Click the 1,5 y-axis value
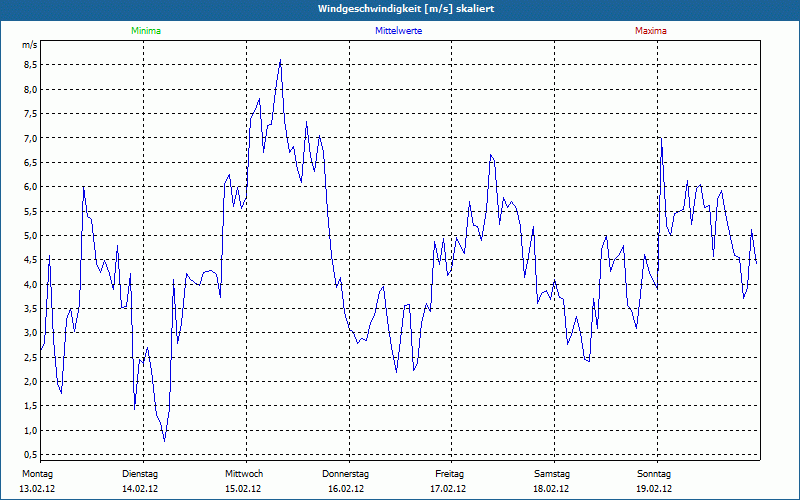Image resolution: width=800 pixels, height=500 pixels. 30,406
